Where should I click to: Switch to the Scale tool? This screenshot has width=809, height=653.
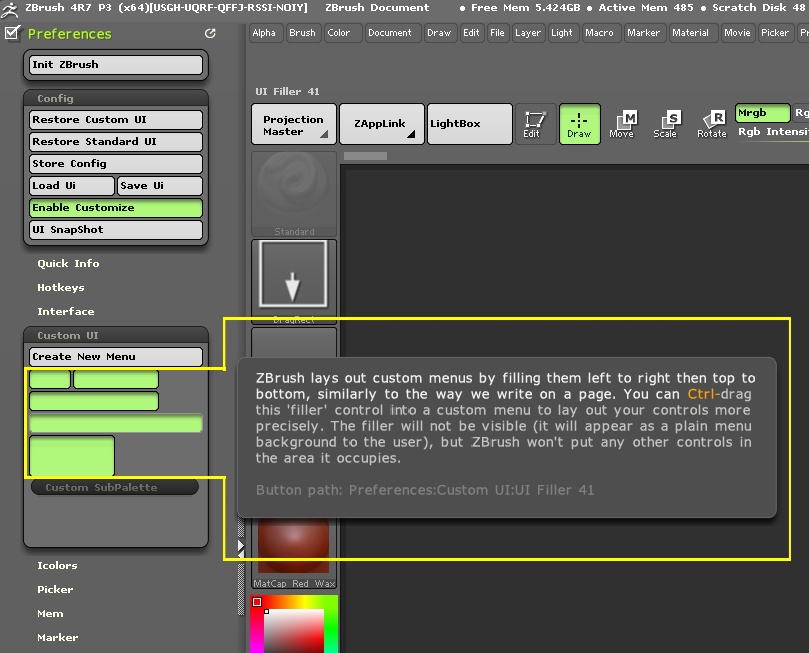click(x=666, y=124)
